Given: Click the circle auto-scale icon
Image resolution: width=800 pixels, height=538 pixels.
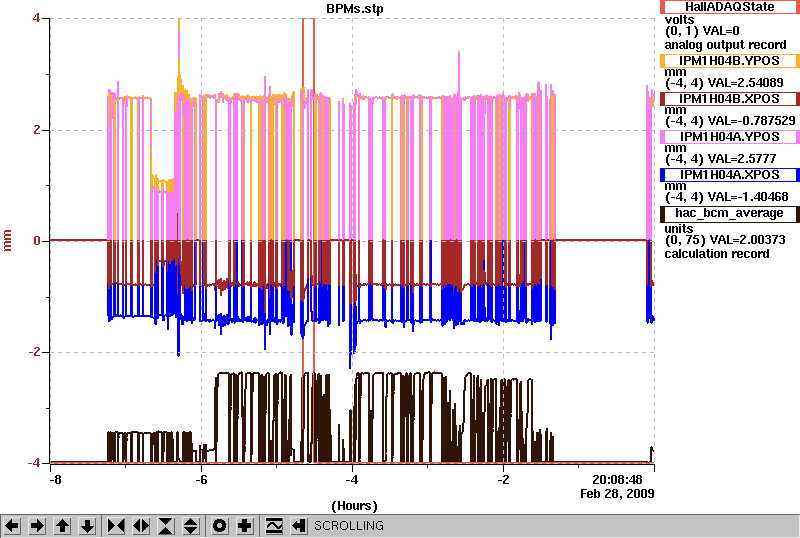Looking at the screenshot, I should click(219, 526).
